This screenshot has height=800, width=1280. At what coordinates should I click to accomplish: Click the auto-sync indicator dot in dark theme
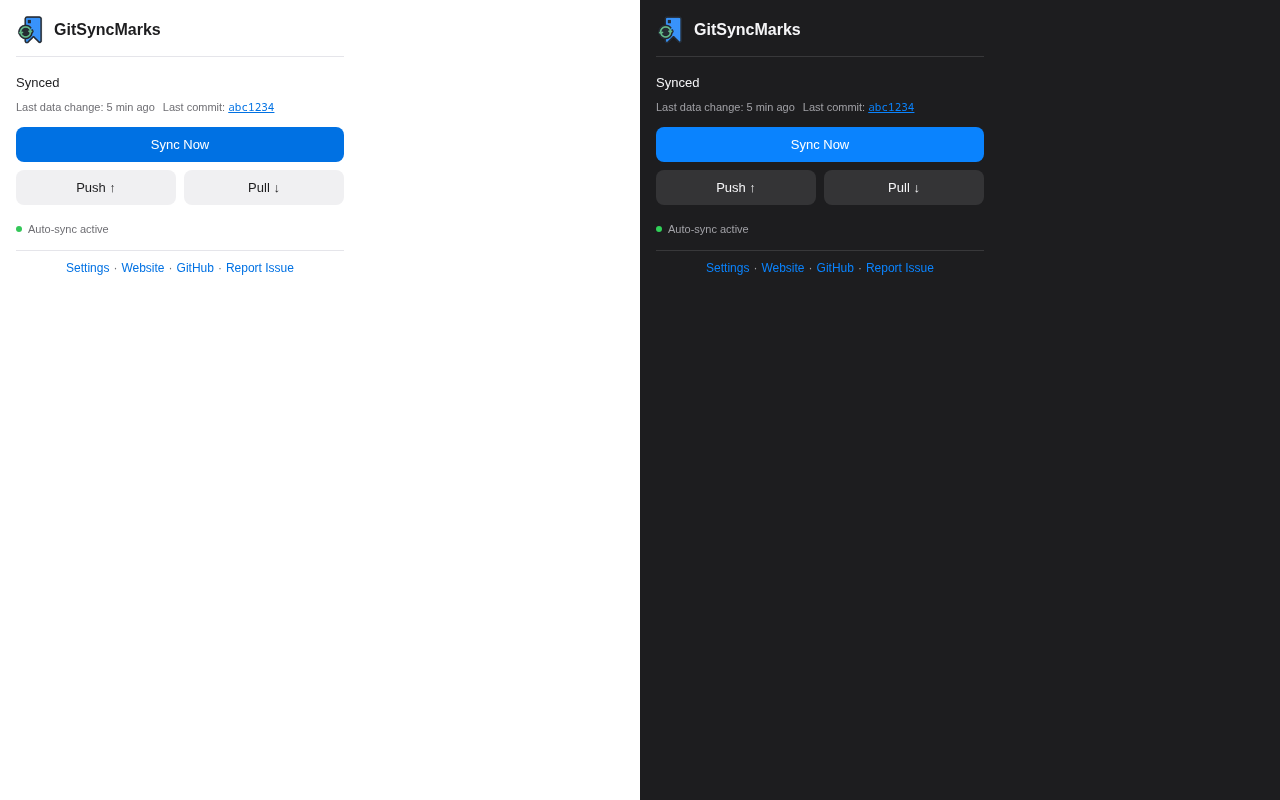click(658, 228)
